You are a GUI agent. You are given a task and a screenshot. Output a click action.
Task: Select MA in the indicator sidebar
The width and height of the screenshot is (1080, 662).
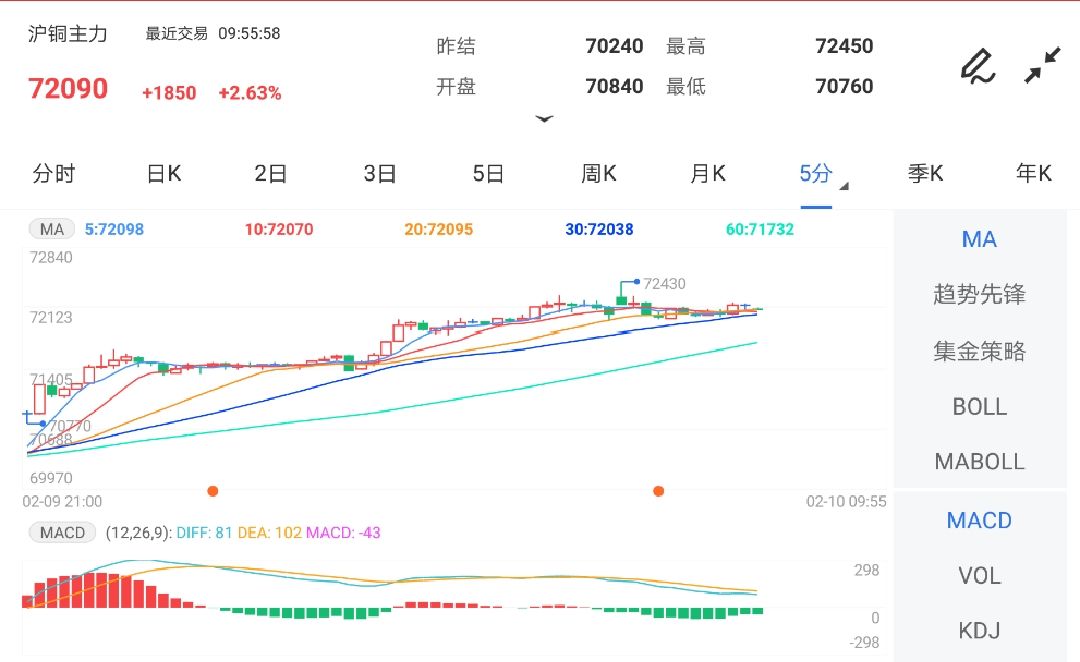pos(979,240)
